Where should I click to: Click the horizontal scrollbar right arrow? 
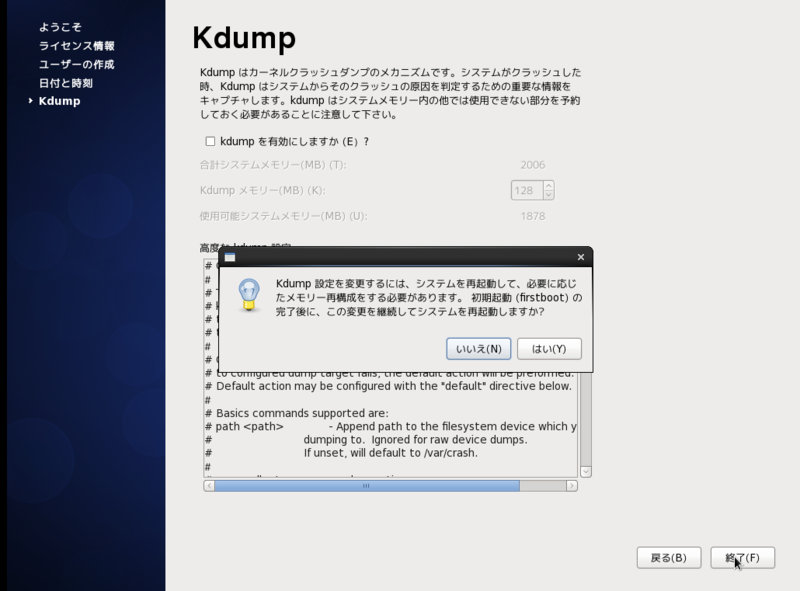tap(571, 486)
